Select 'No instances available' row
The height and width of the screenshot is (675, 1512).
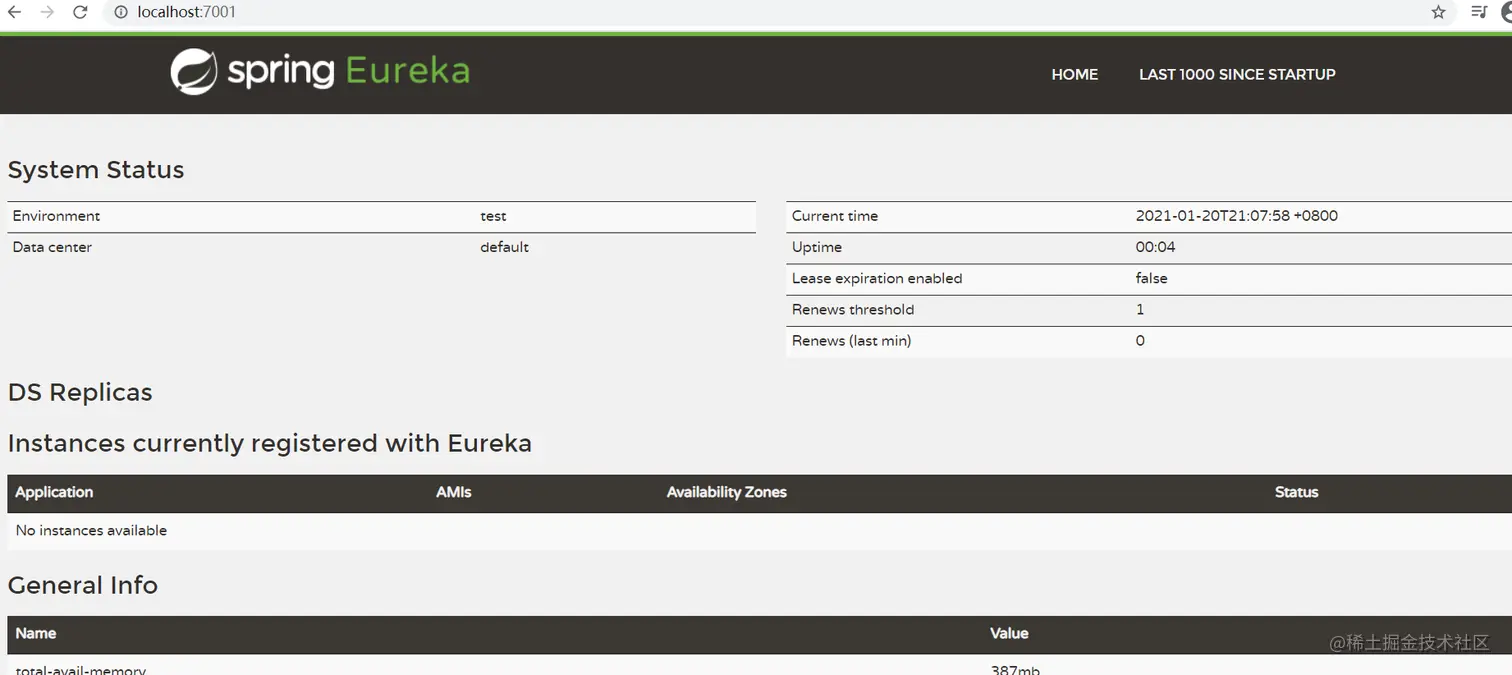tap(760, 531)
